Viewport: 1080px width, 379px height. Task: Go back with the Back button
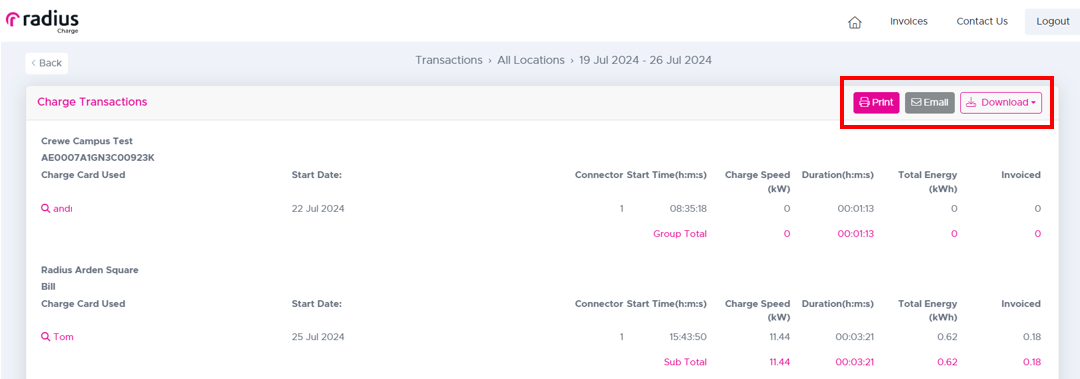coord(47,63)
